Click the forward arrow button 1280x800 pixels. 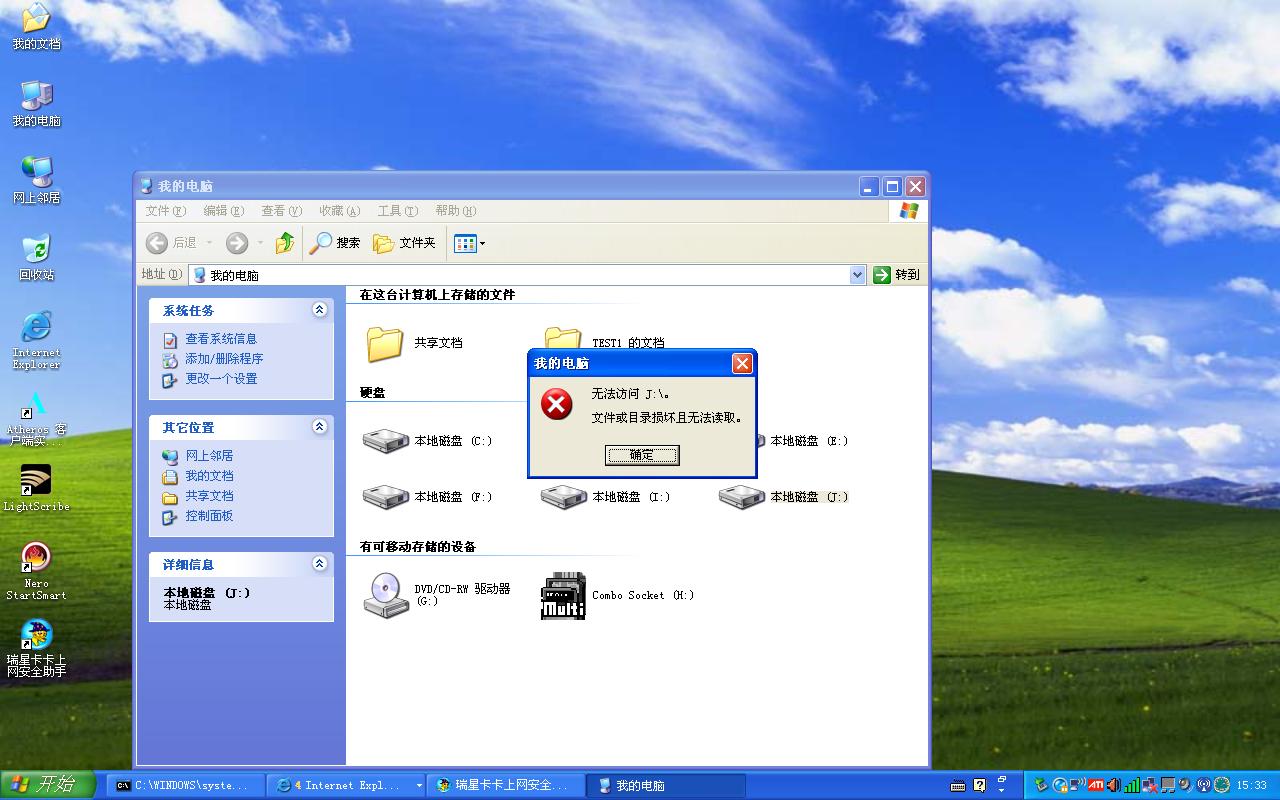[x=237, y=243]
